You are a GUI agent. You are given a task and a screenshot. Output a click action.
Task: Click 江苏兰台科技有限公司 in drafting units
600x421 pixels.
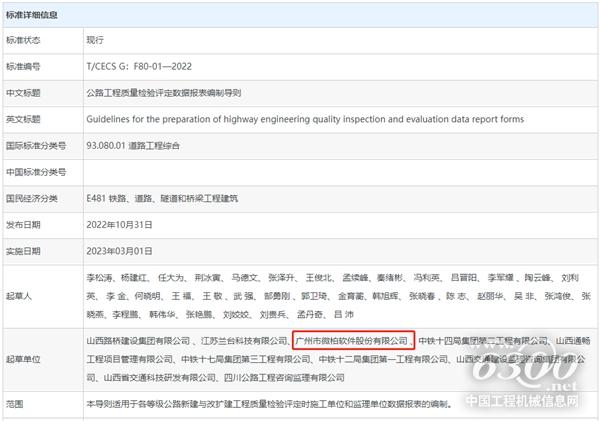[236, 341]
